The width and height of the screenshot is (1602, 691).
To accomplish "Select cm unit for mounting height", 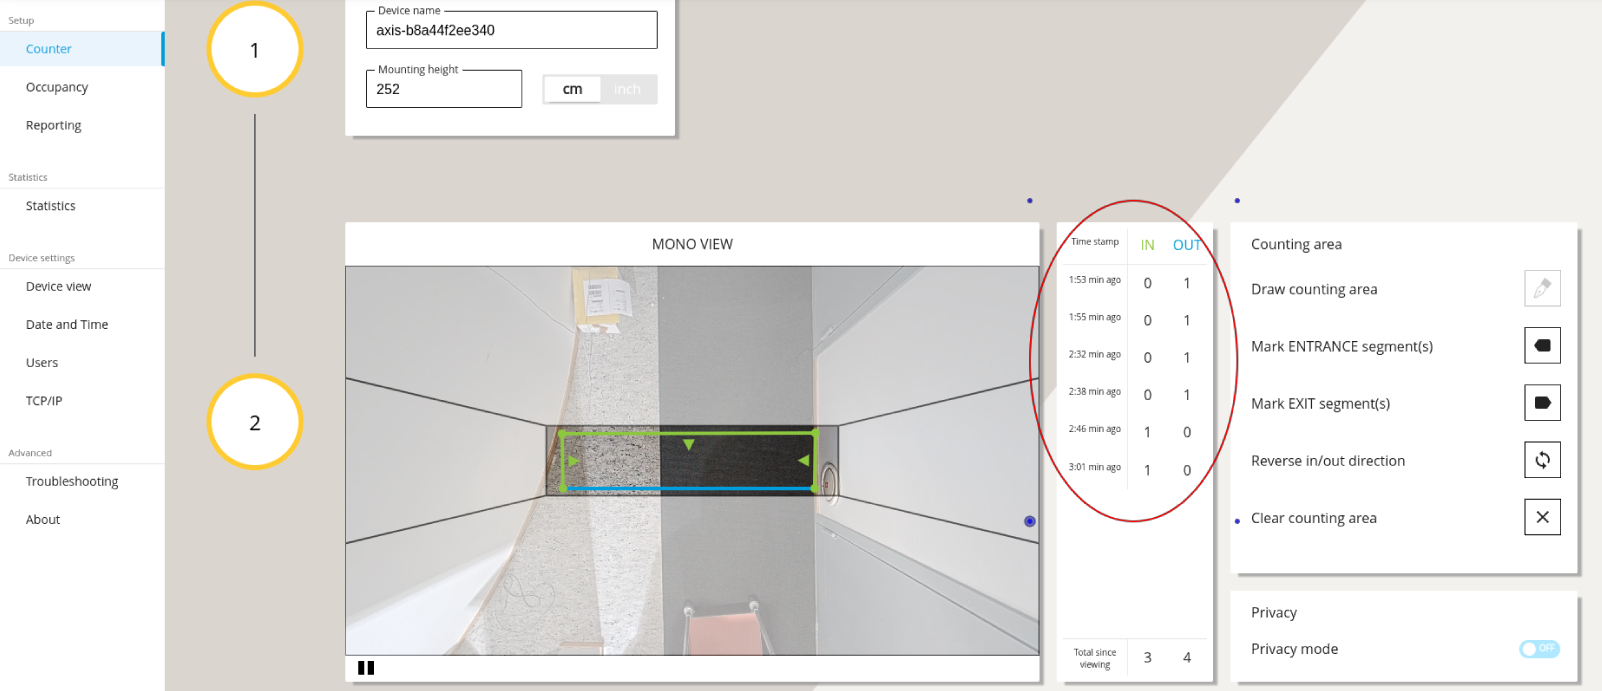I will click(572, 89).
